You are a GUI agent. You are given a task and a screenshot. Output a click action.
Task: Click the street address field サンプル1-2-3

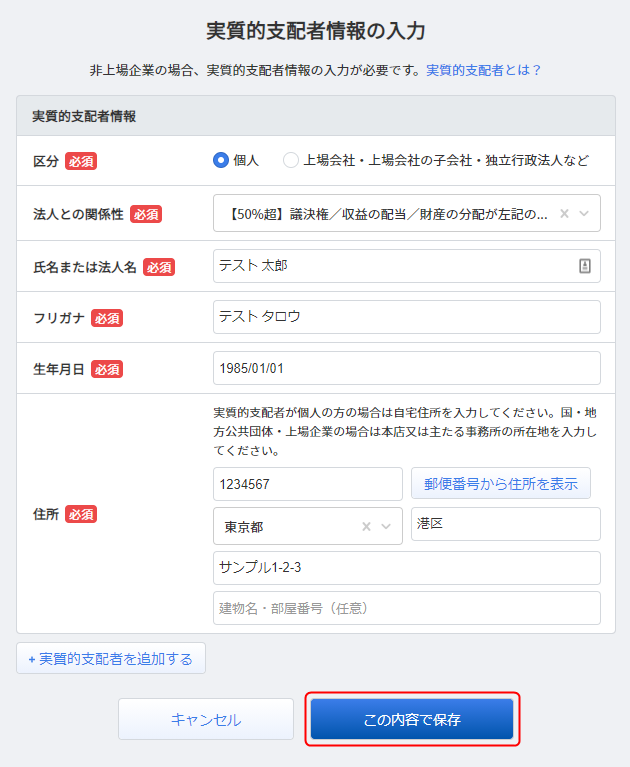[406, 568]
